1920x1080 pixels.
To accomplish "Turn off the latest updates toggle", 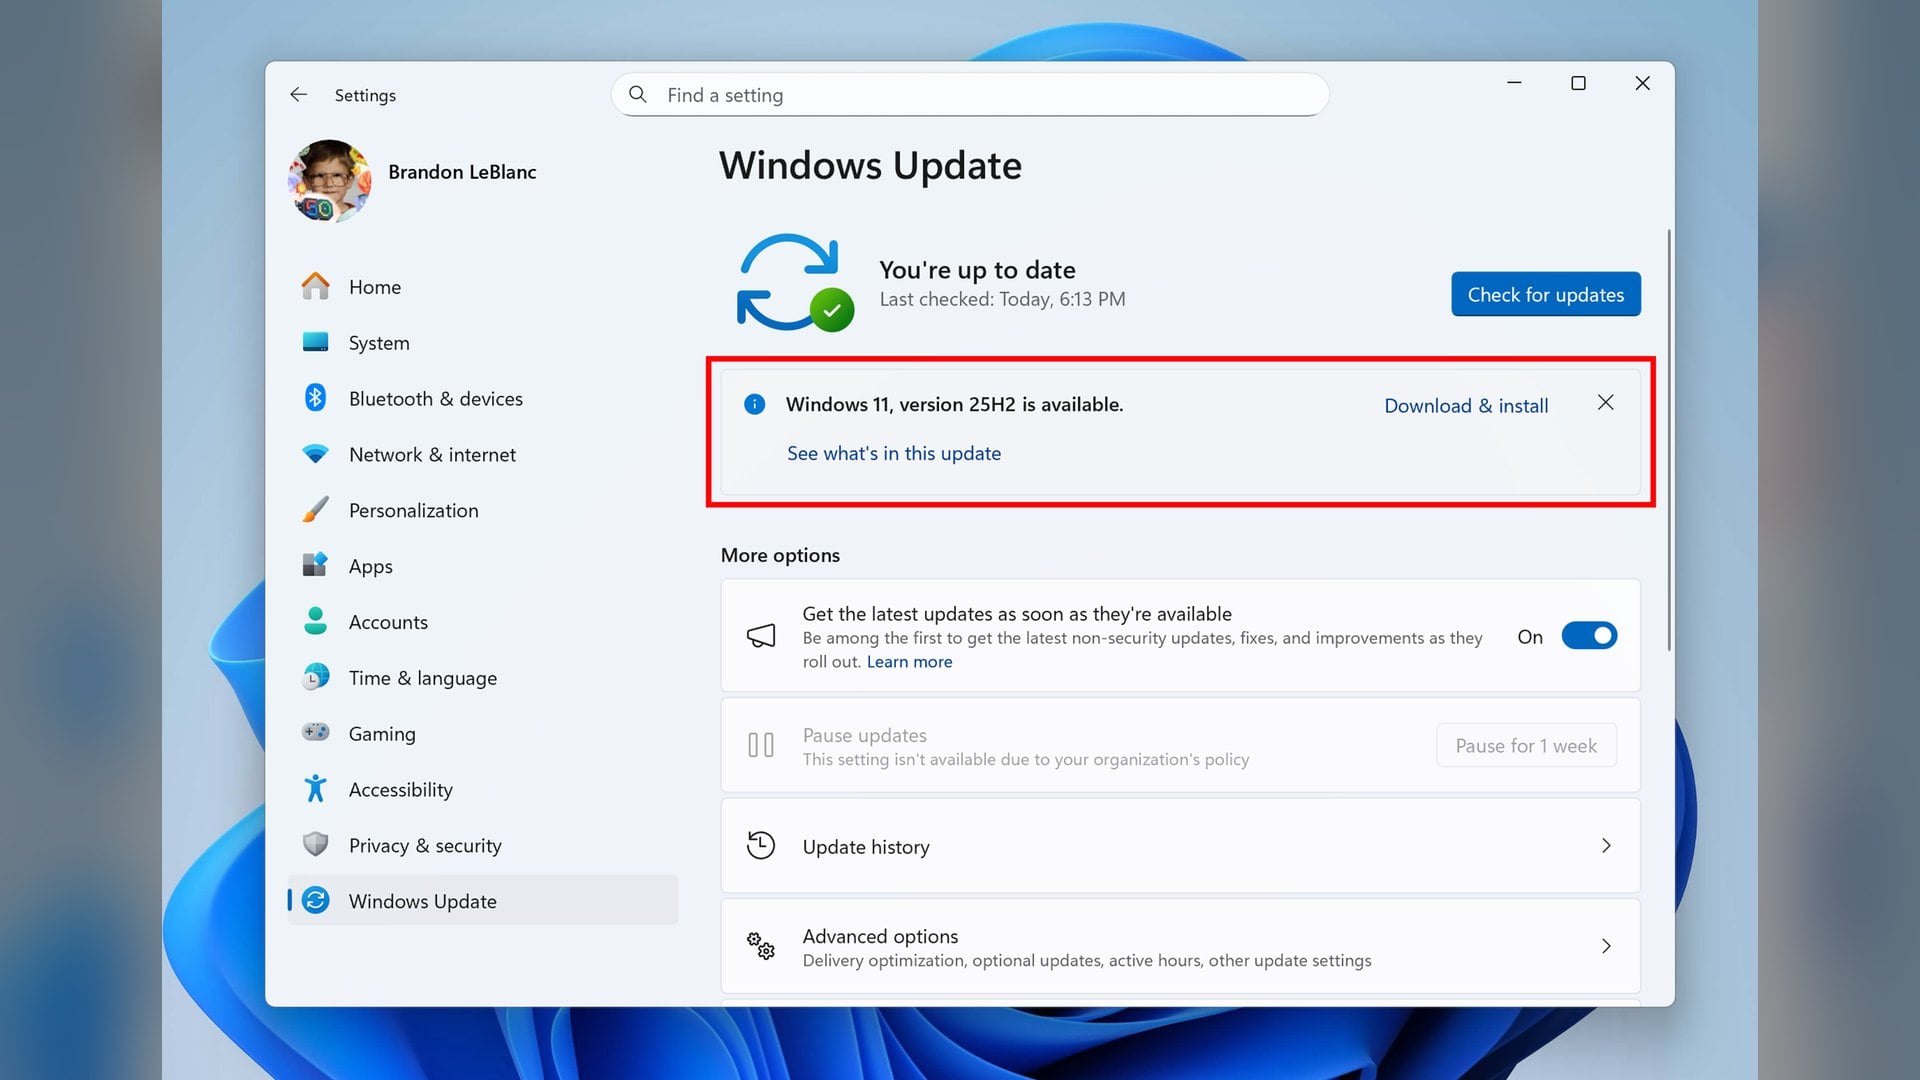I will 1589,636.
